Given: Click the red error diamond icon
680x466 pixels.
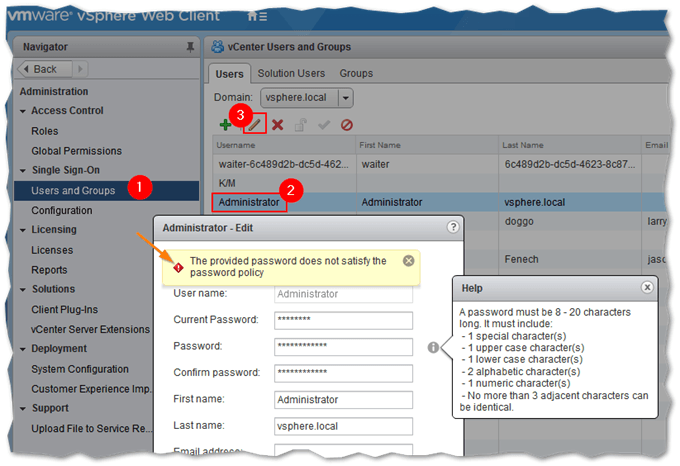Looking at the screenshot, I should 178,267.
